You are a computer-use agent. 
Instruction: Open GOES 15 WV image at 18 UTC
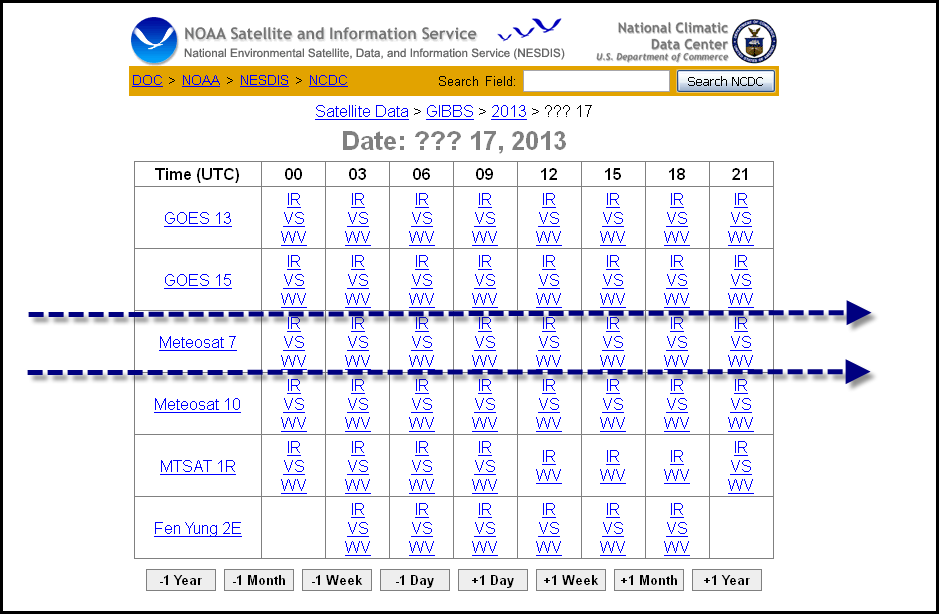[677, 299]
